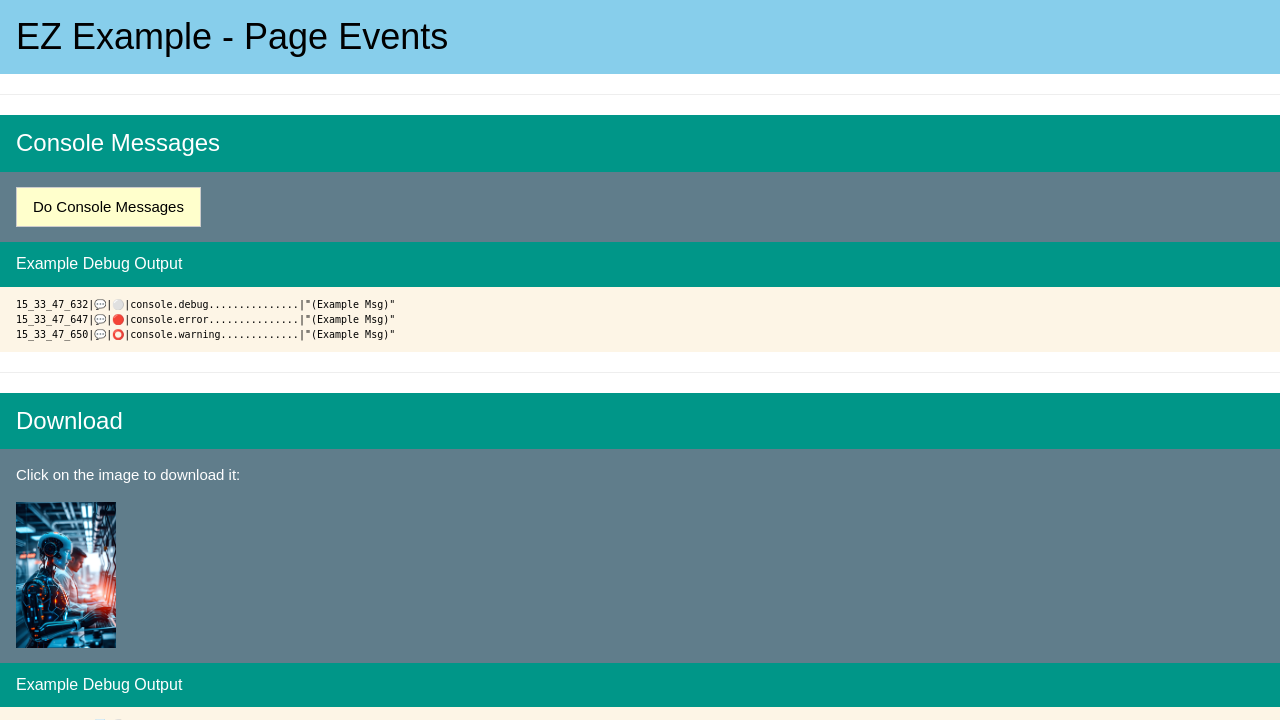This screenshot has height=720, width=1280.
Task: Click the console.error log line
Action: click(206, 320)
